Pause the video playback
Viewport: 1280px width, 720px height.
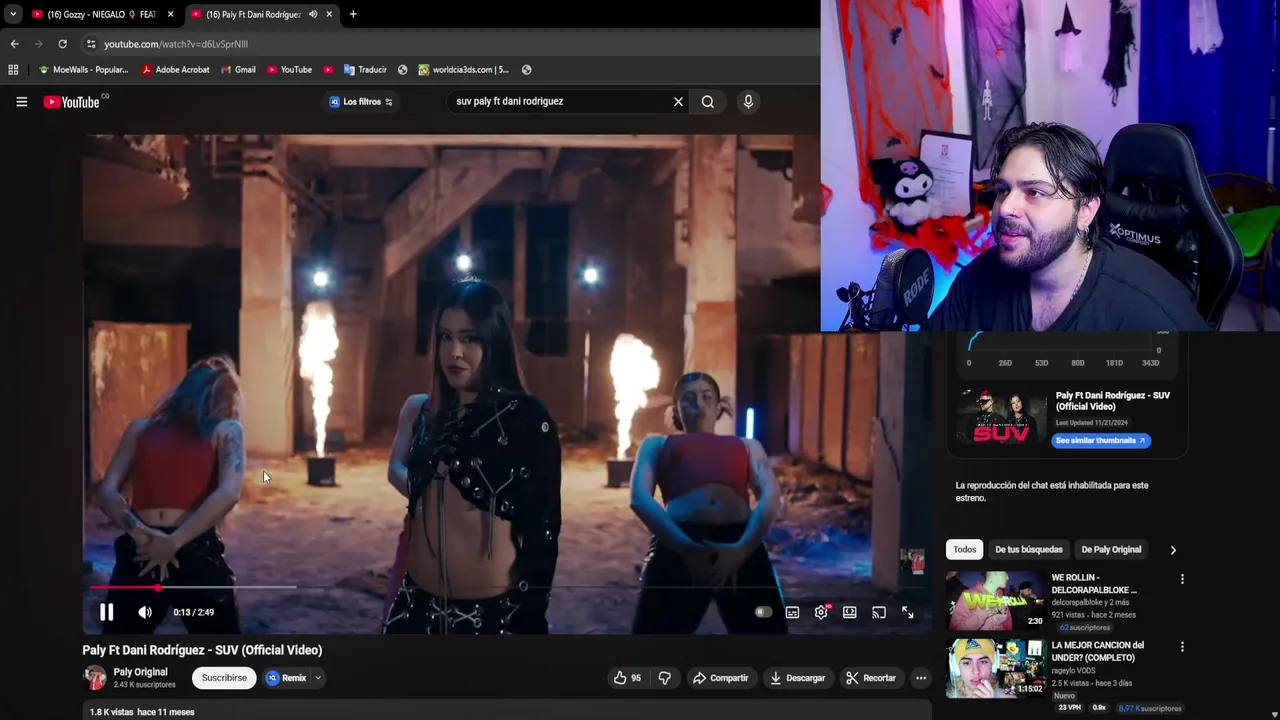coord(106,612)
